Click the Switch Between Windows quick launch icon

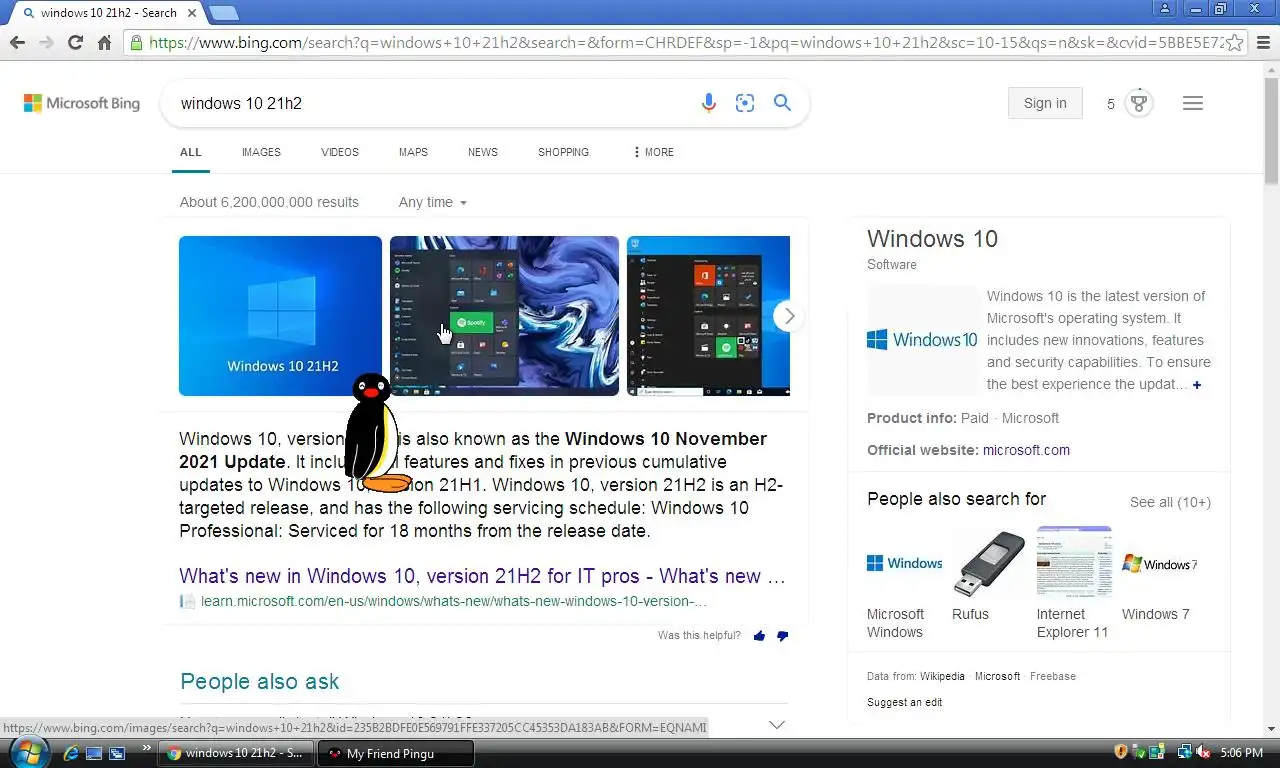pyautogui.click(x=117, y=753)
